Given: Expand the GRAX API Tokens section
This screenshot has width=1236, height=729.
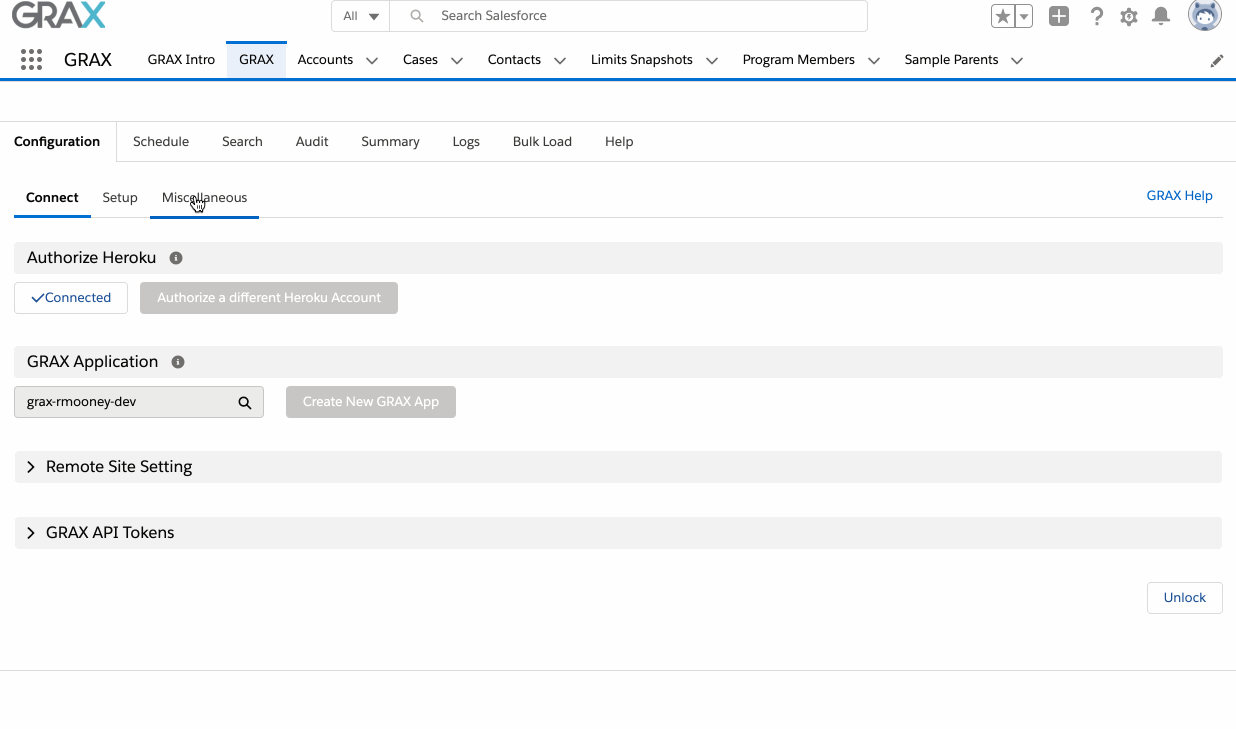Looking at the screenshot, I should pyautogui.click(x=618, y=533).
